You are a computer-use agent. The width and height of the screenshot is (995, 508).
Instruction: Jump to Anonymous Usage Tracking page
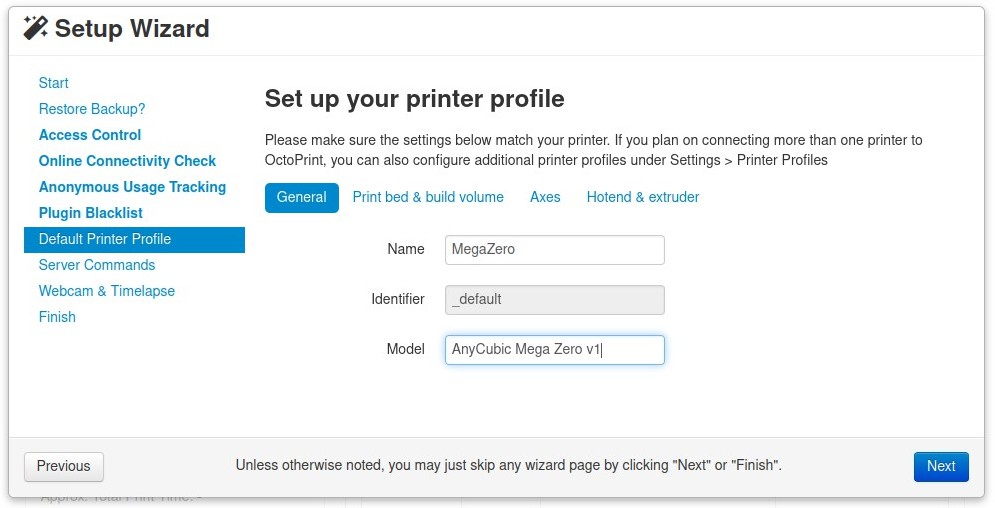coord(132,187)
